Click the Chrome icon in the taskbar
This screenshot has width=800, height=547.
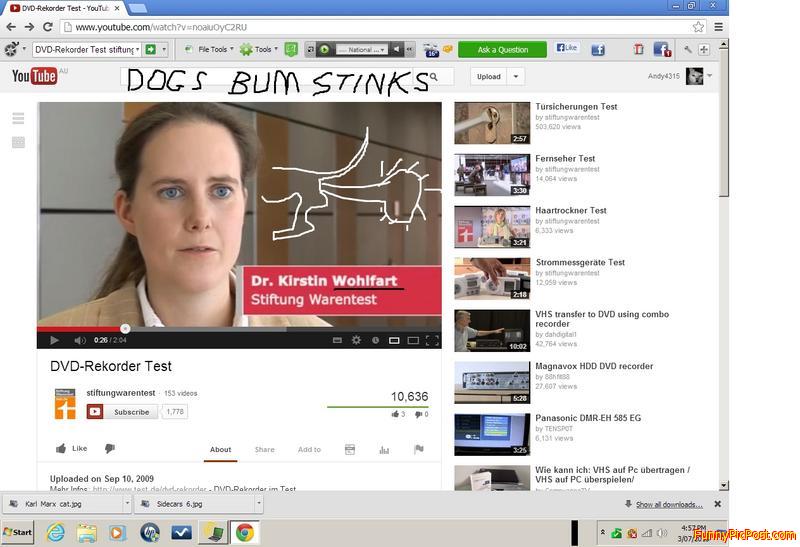[x=245, y=533]
